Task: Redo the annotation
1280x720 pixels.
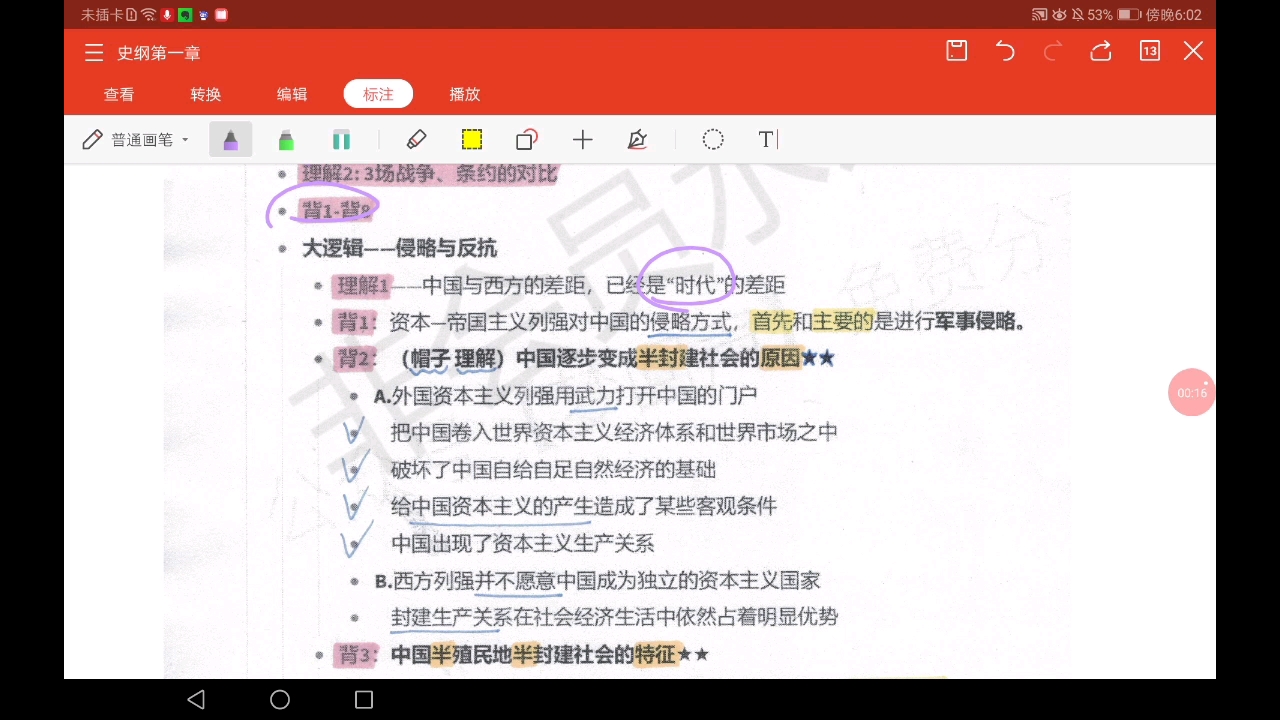Action: click(1053, 51)
